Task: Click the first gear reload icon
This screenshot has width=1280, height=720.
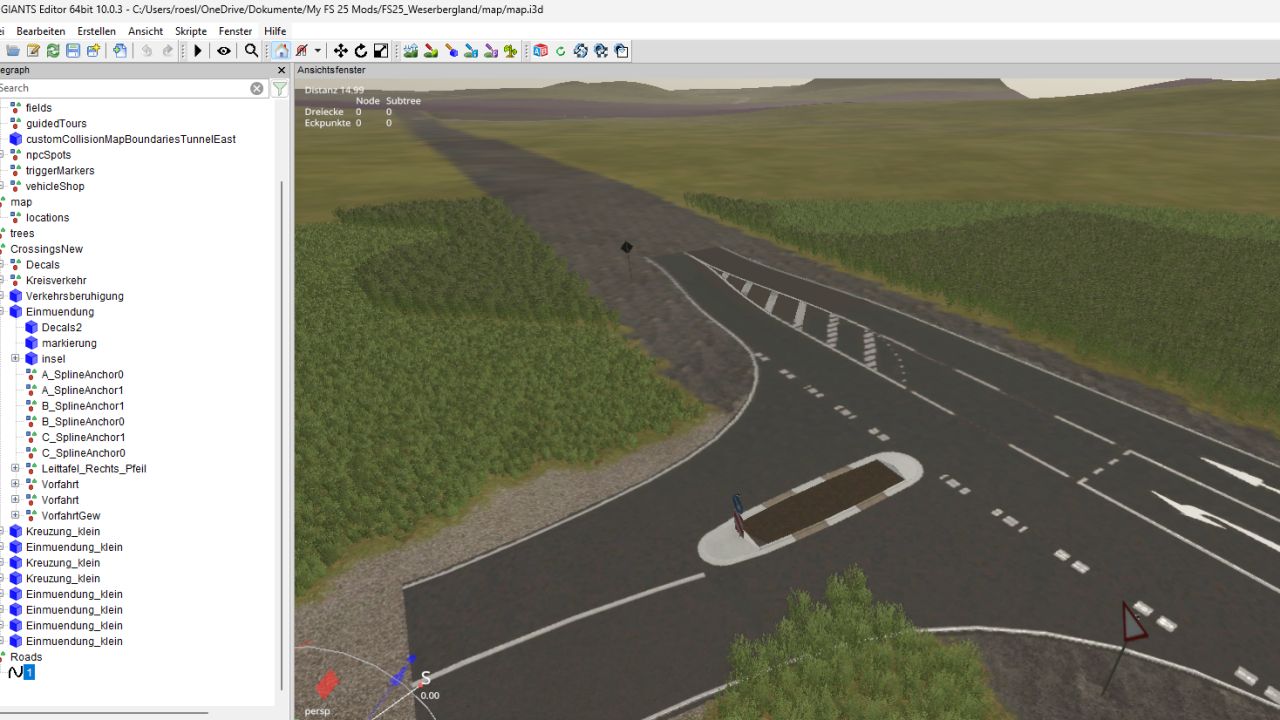Action: coord(581,51)
